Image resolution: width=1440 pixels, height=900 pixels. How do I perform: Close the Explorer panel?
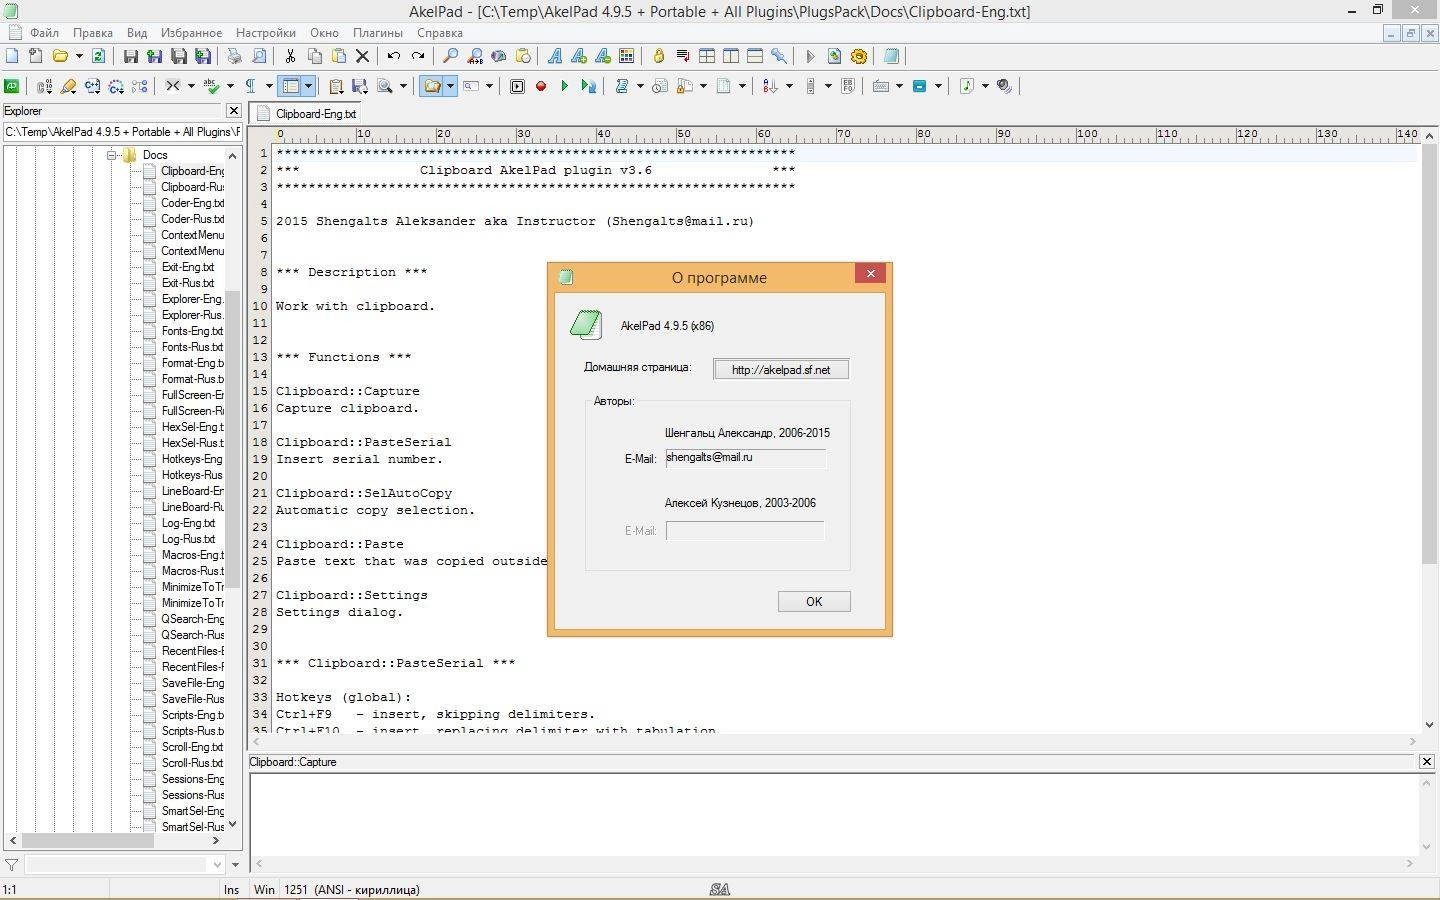[x=233, y=111]
